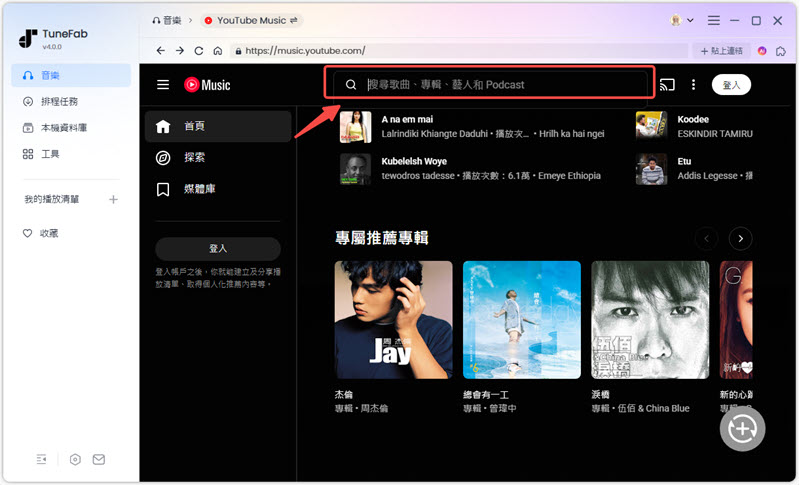Click the Hrilh ka hai ngei album link
Image resolution: width=800 pixels, height=485 pixels.
[x=572, y=134]
